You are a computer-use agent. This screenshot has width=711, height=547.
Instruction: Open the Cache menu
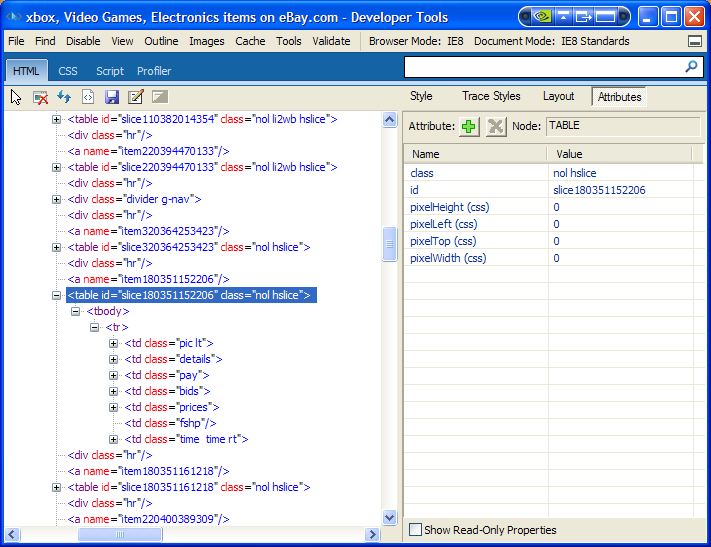[x=250, y=41]
